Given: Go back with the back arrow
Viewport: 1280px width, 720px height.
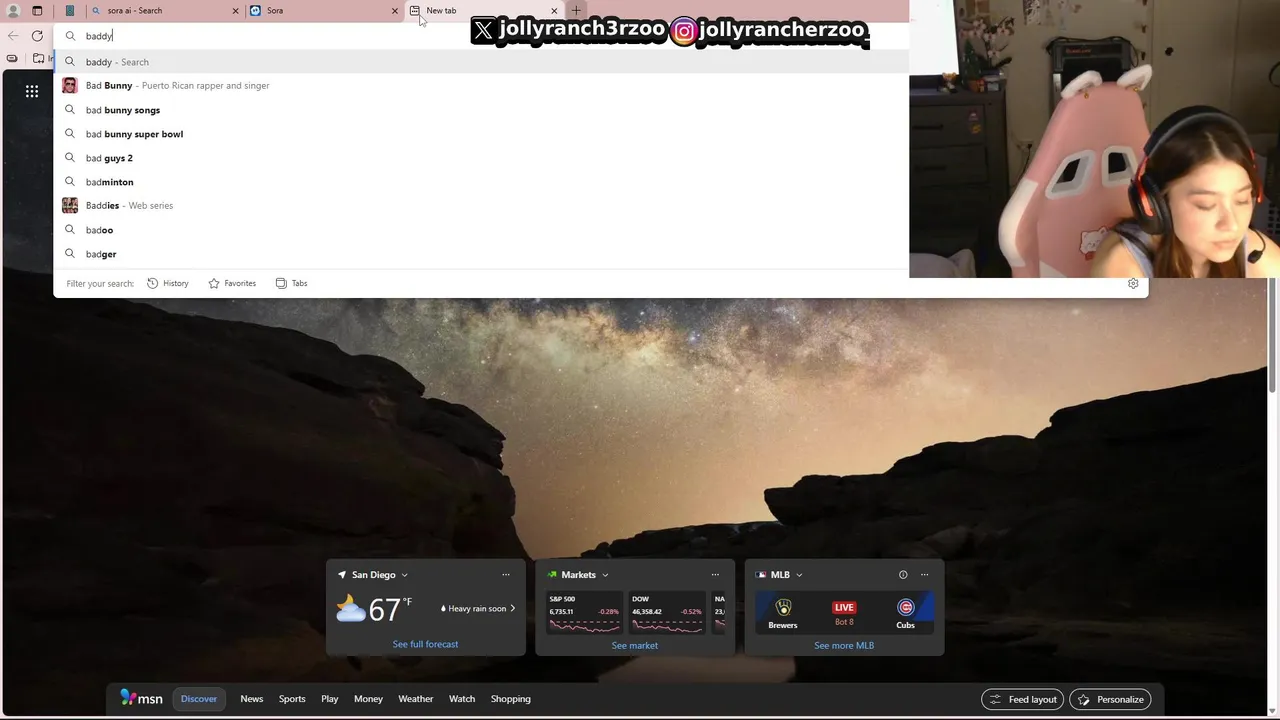Looking at the screenshot, I should (13, 36).
